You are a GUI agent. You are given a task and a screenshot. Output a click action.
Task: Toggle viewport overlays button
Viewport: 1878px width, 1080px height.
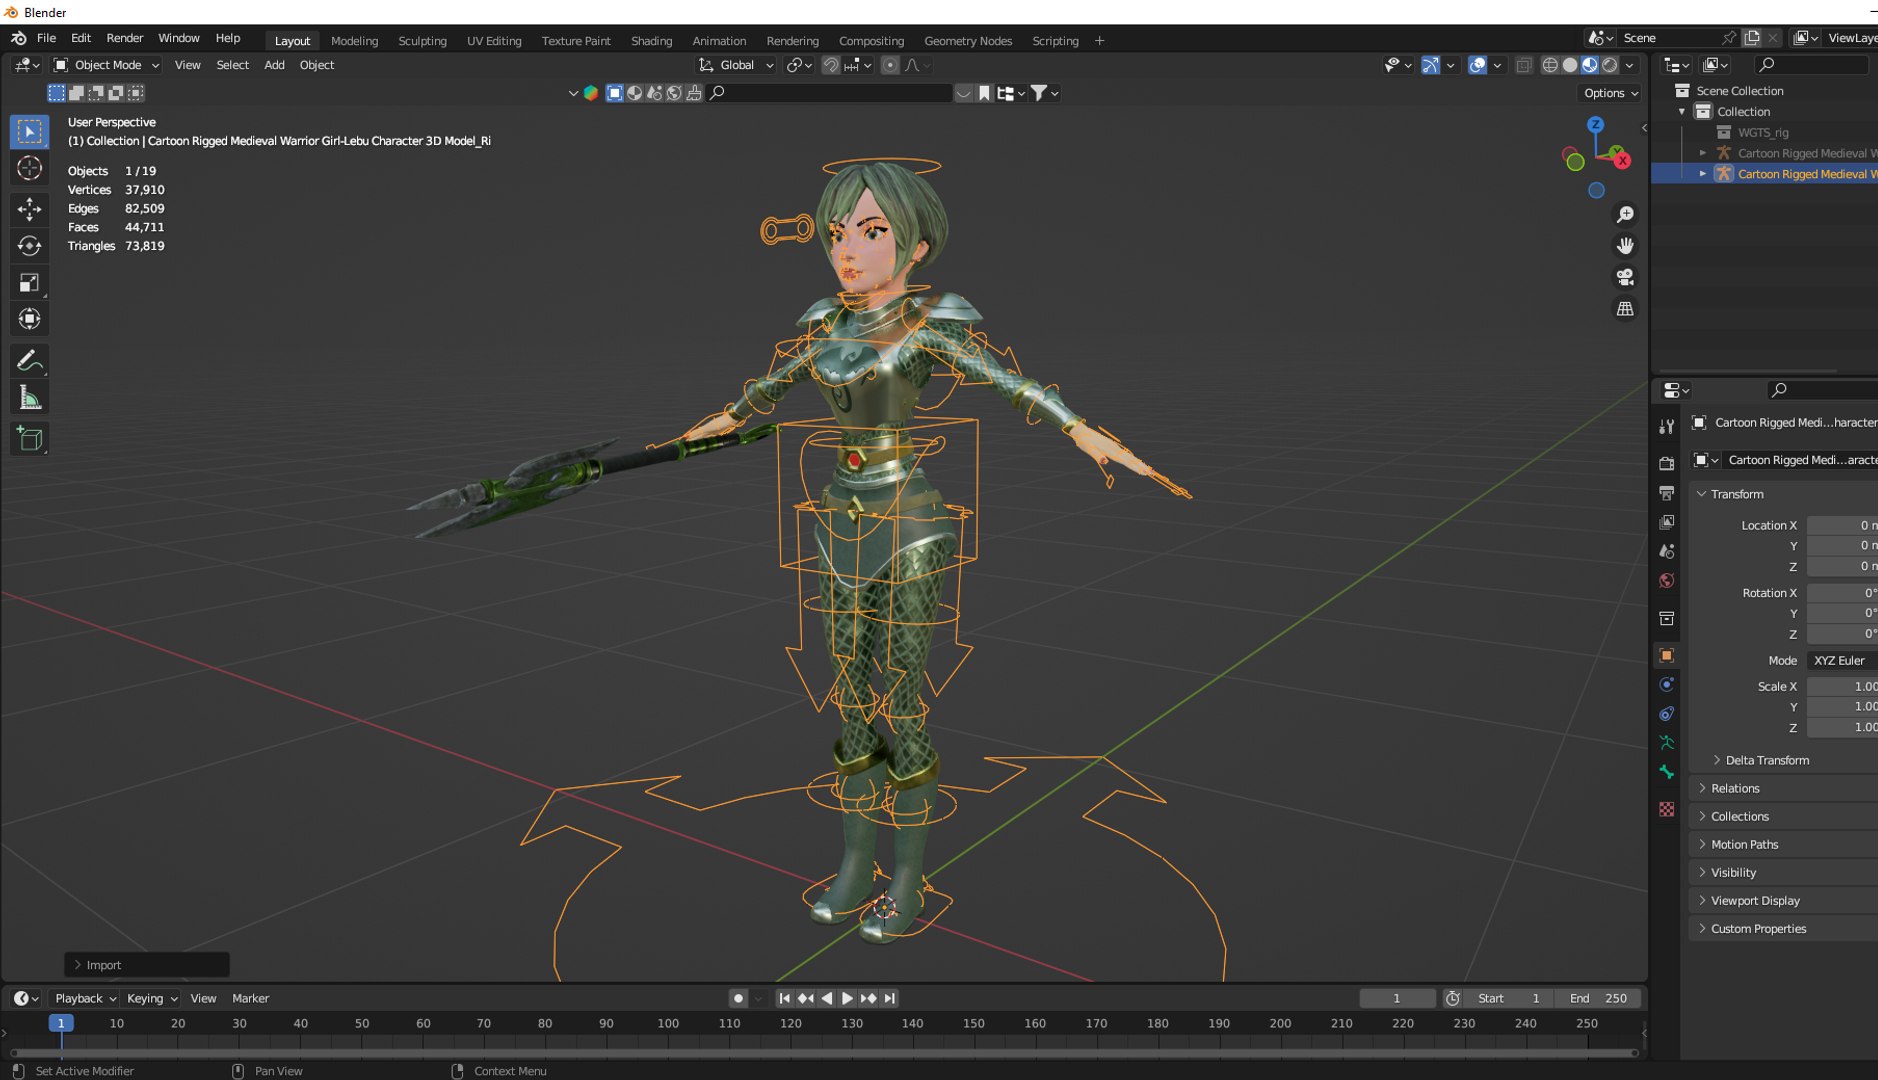tap(1477, 65)
